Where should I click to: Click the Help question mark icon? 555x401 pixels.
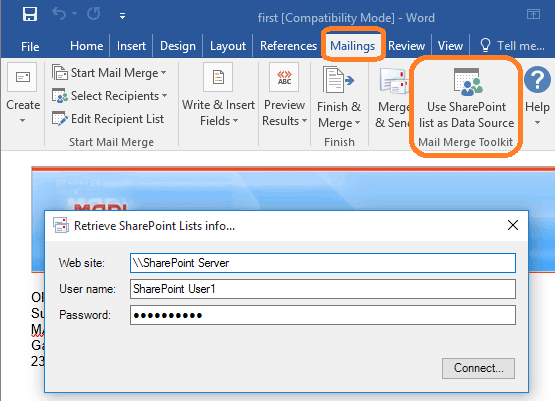(537, 80)
